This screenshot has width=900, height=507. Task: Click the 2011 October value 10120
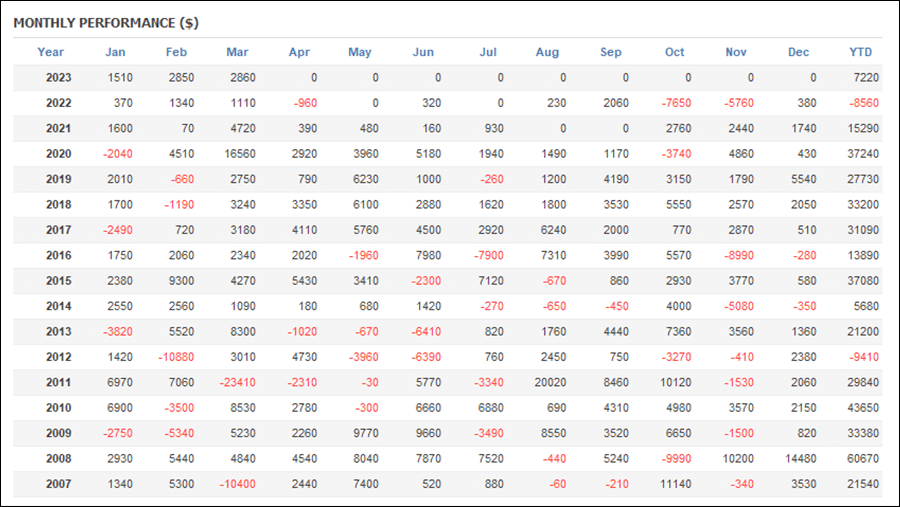point(676,382)
